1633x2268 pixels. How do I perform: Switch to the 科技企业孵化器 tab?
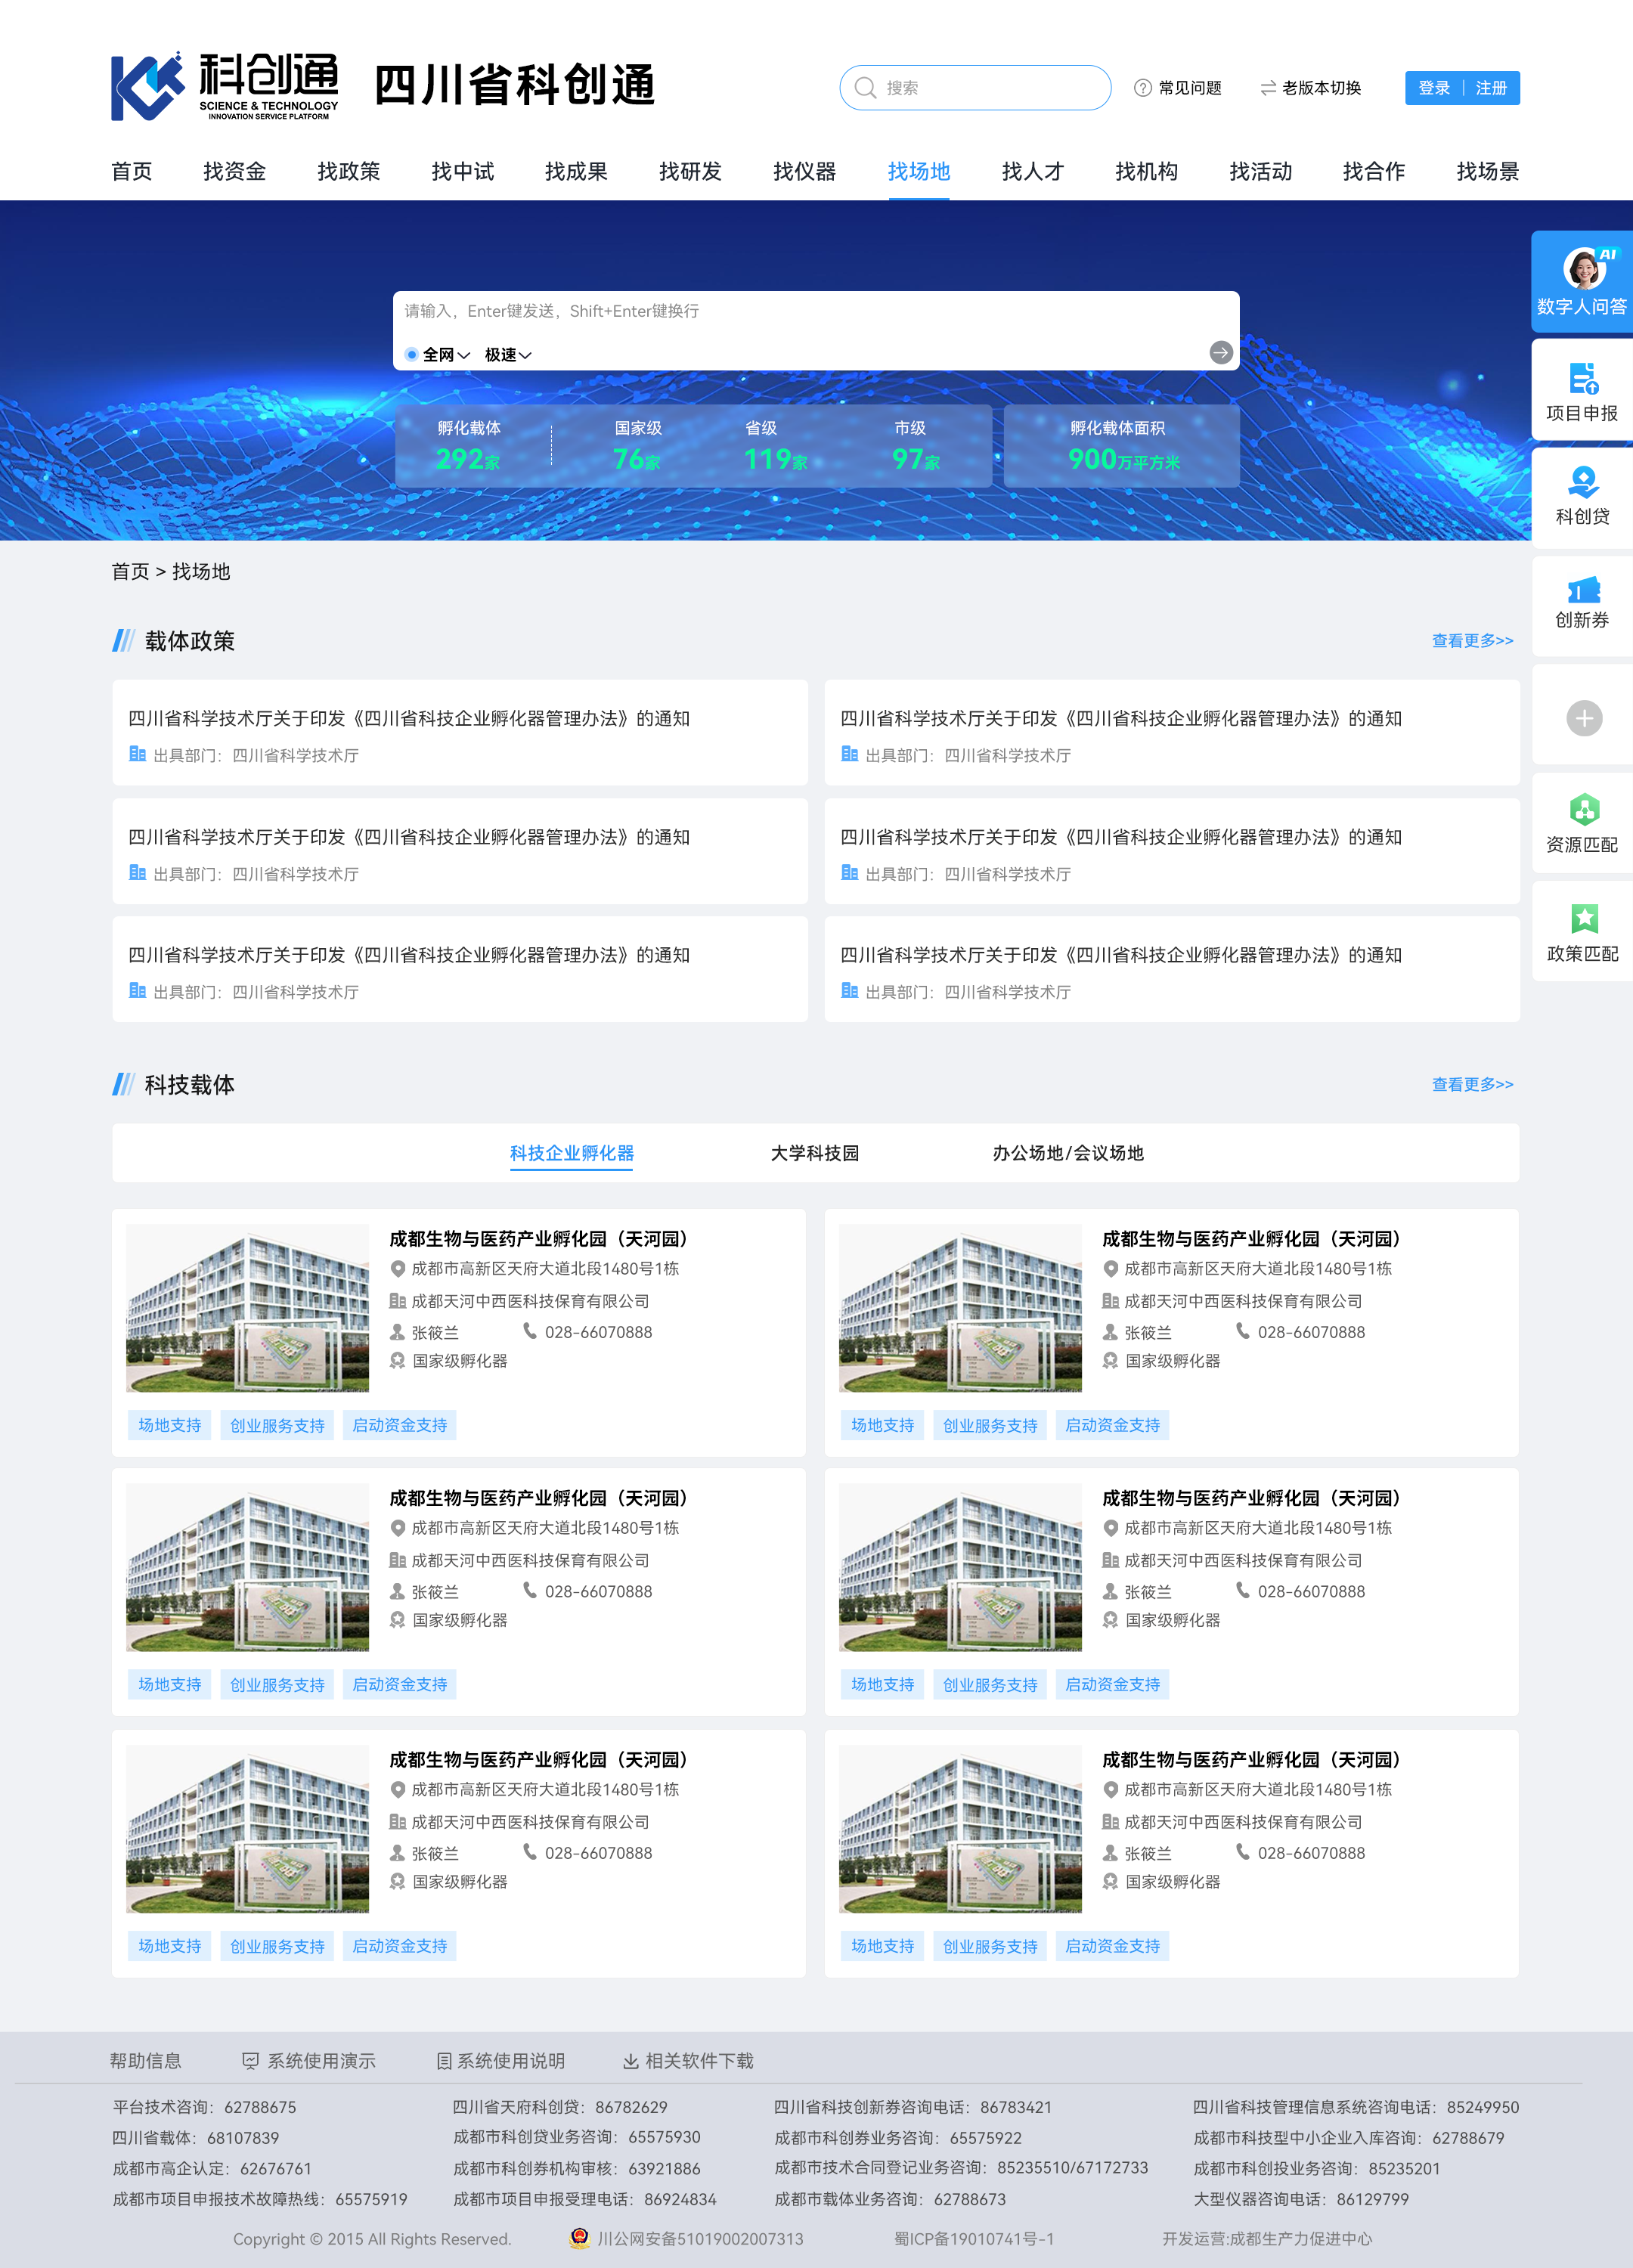[572, 1153]
